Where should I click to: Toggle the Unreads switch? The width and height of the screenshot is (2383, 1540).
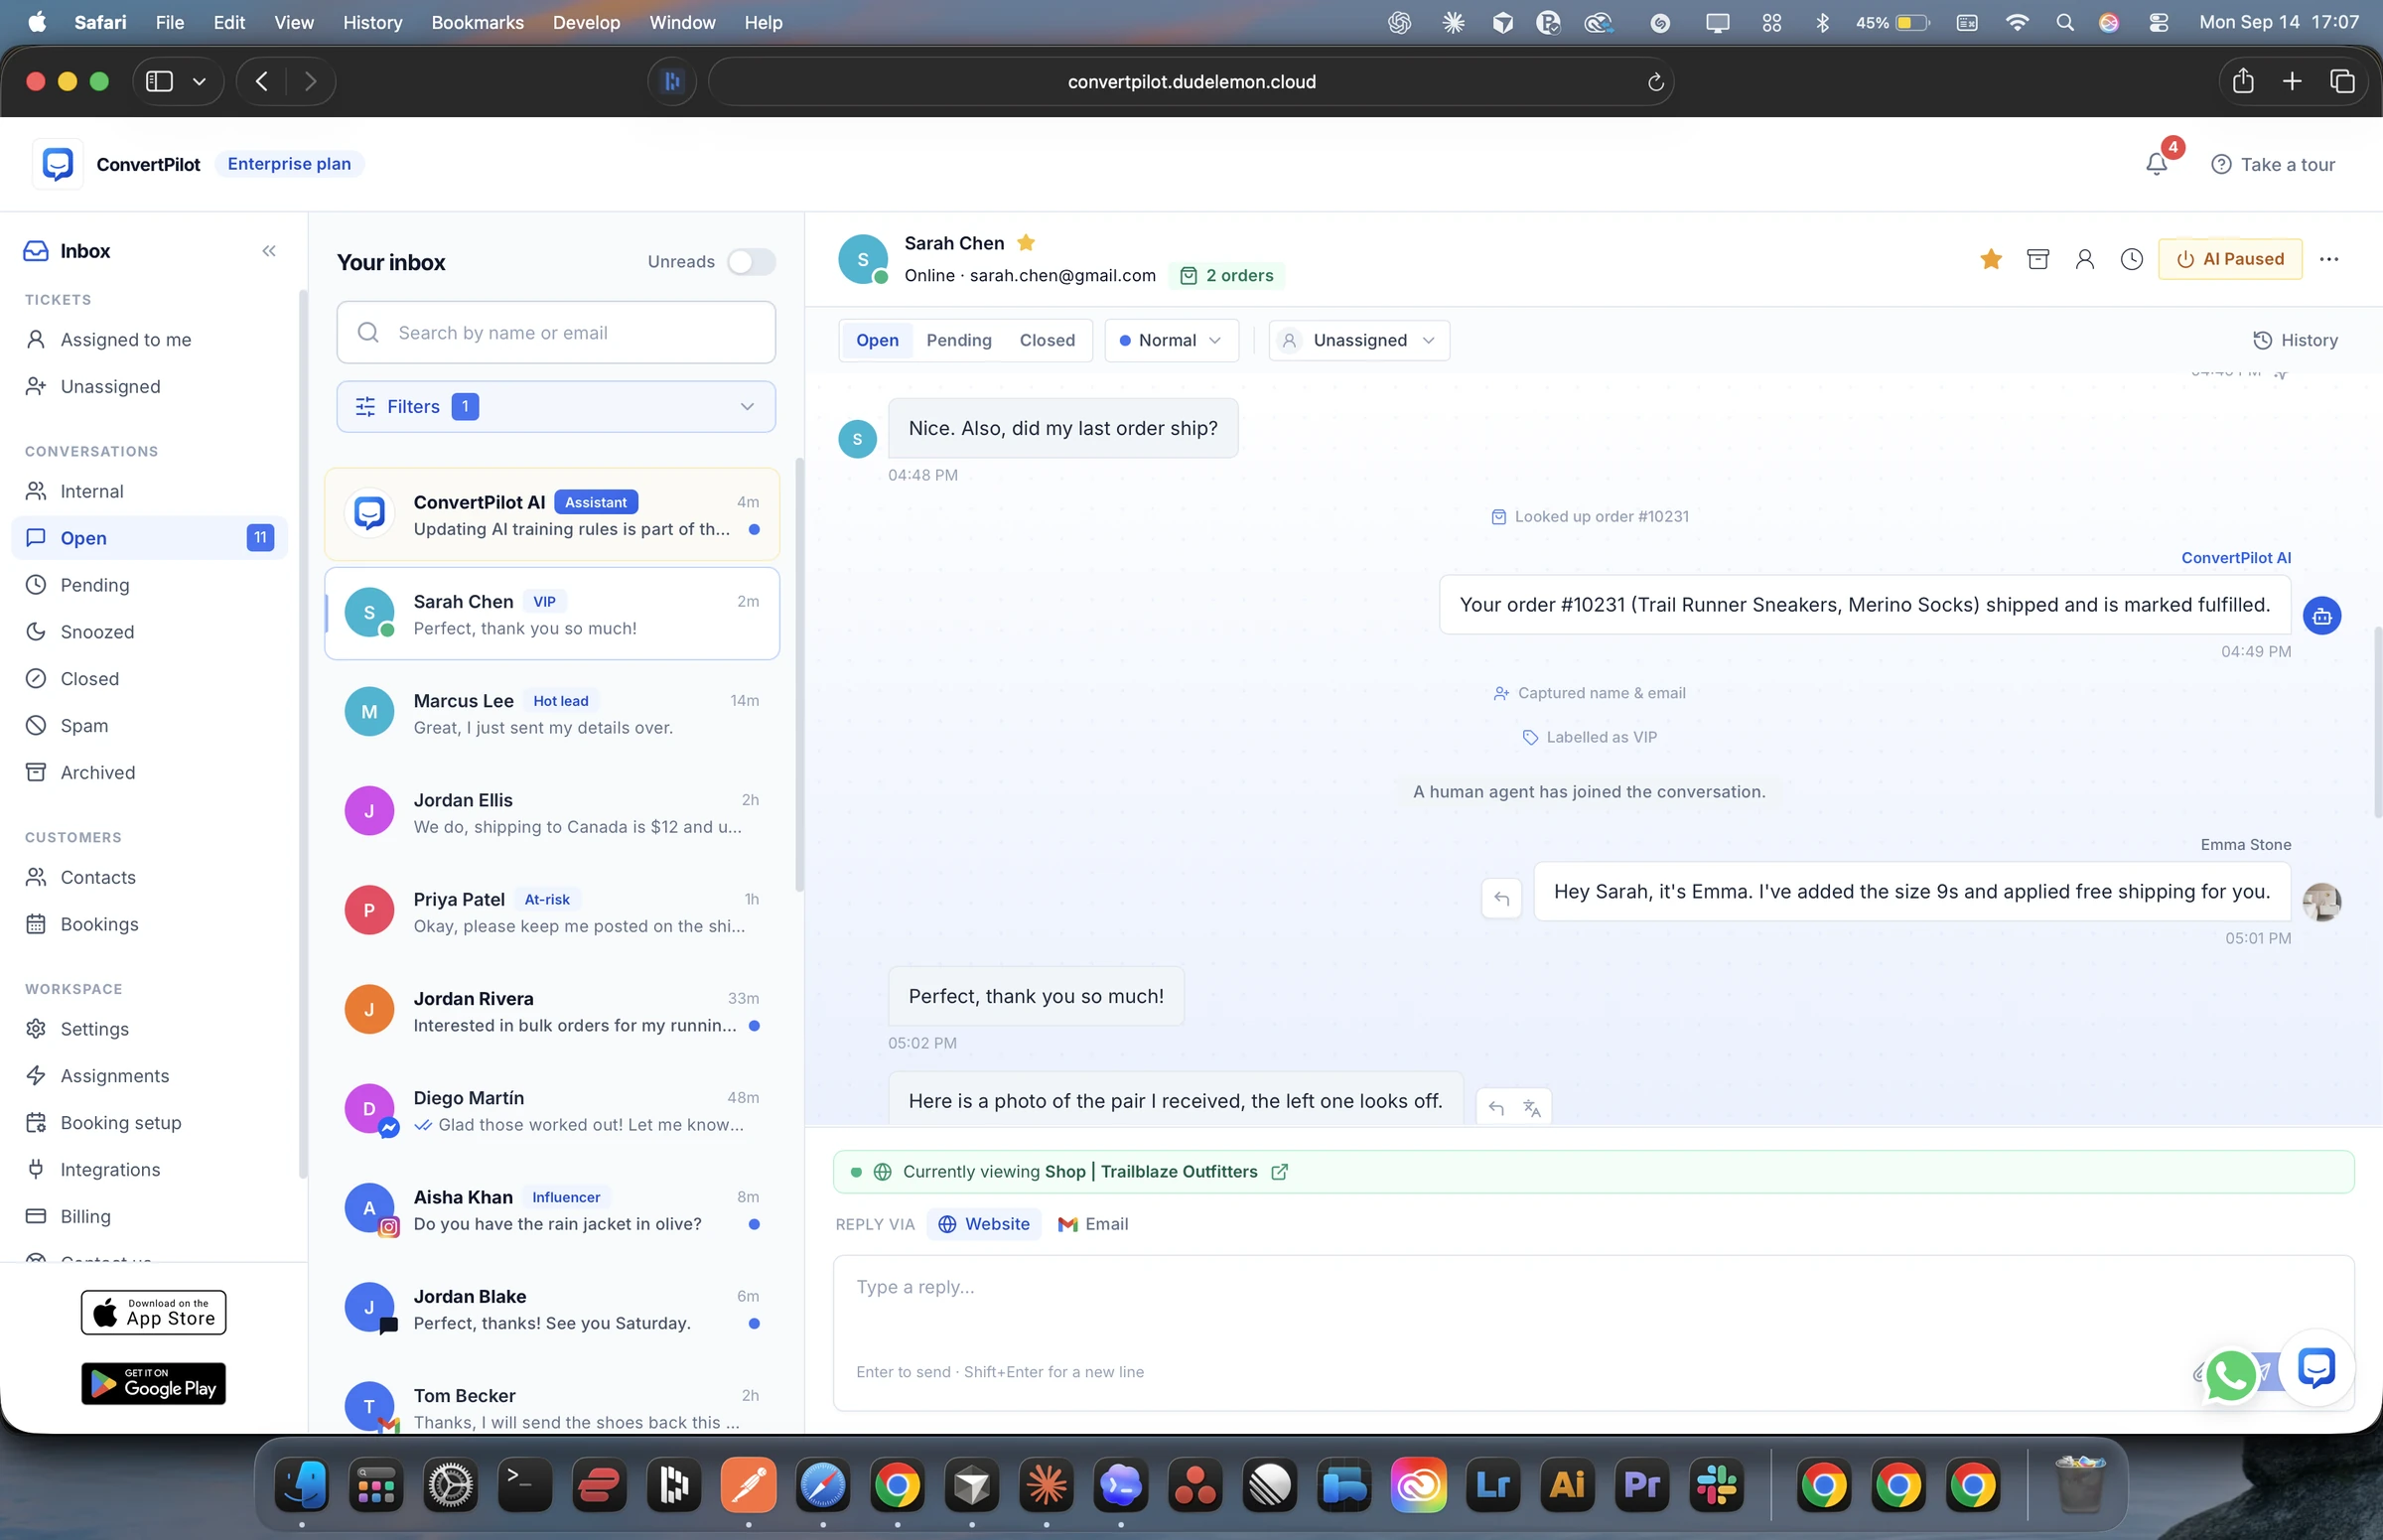point(751,262)
